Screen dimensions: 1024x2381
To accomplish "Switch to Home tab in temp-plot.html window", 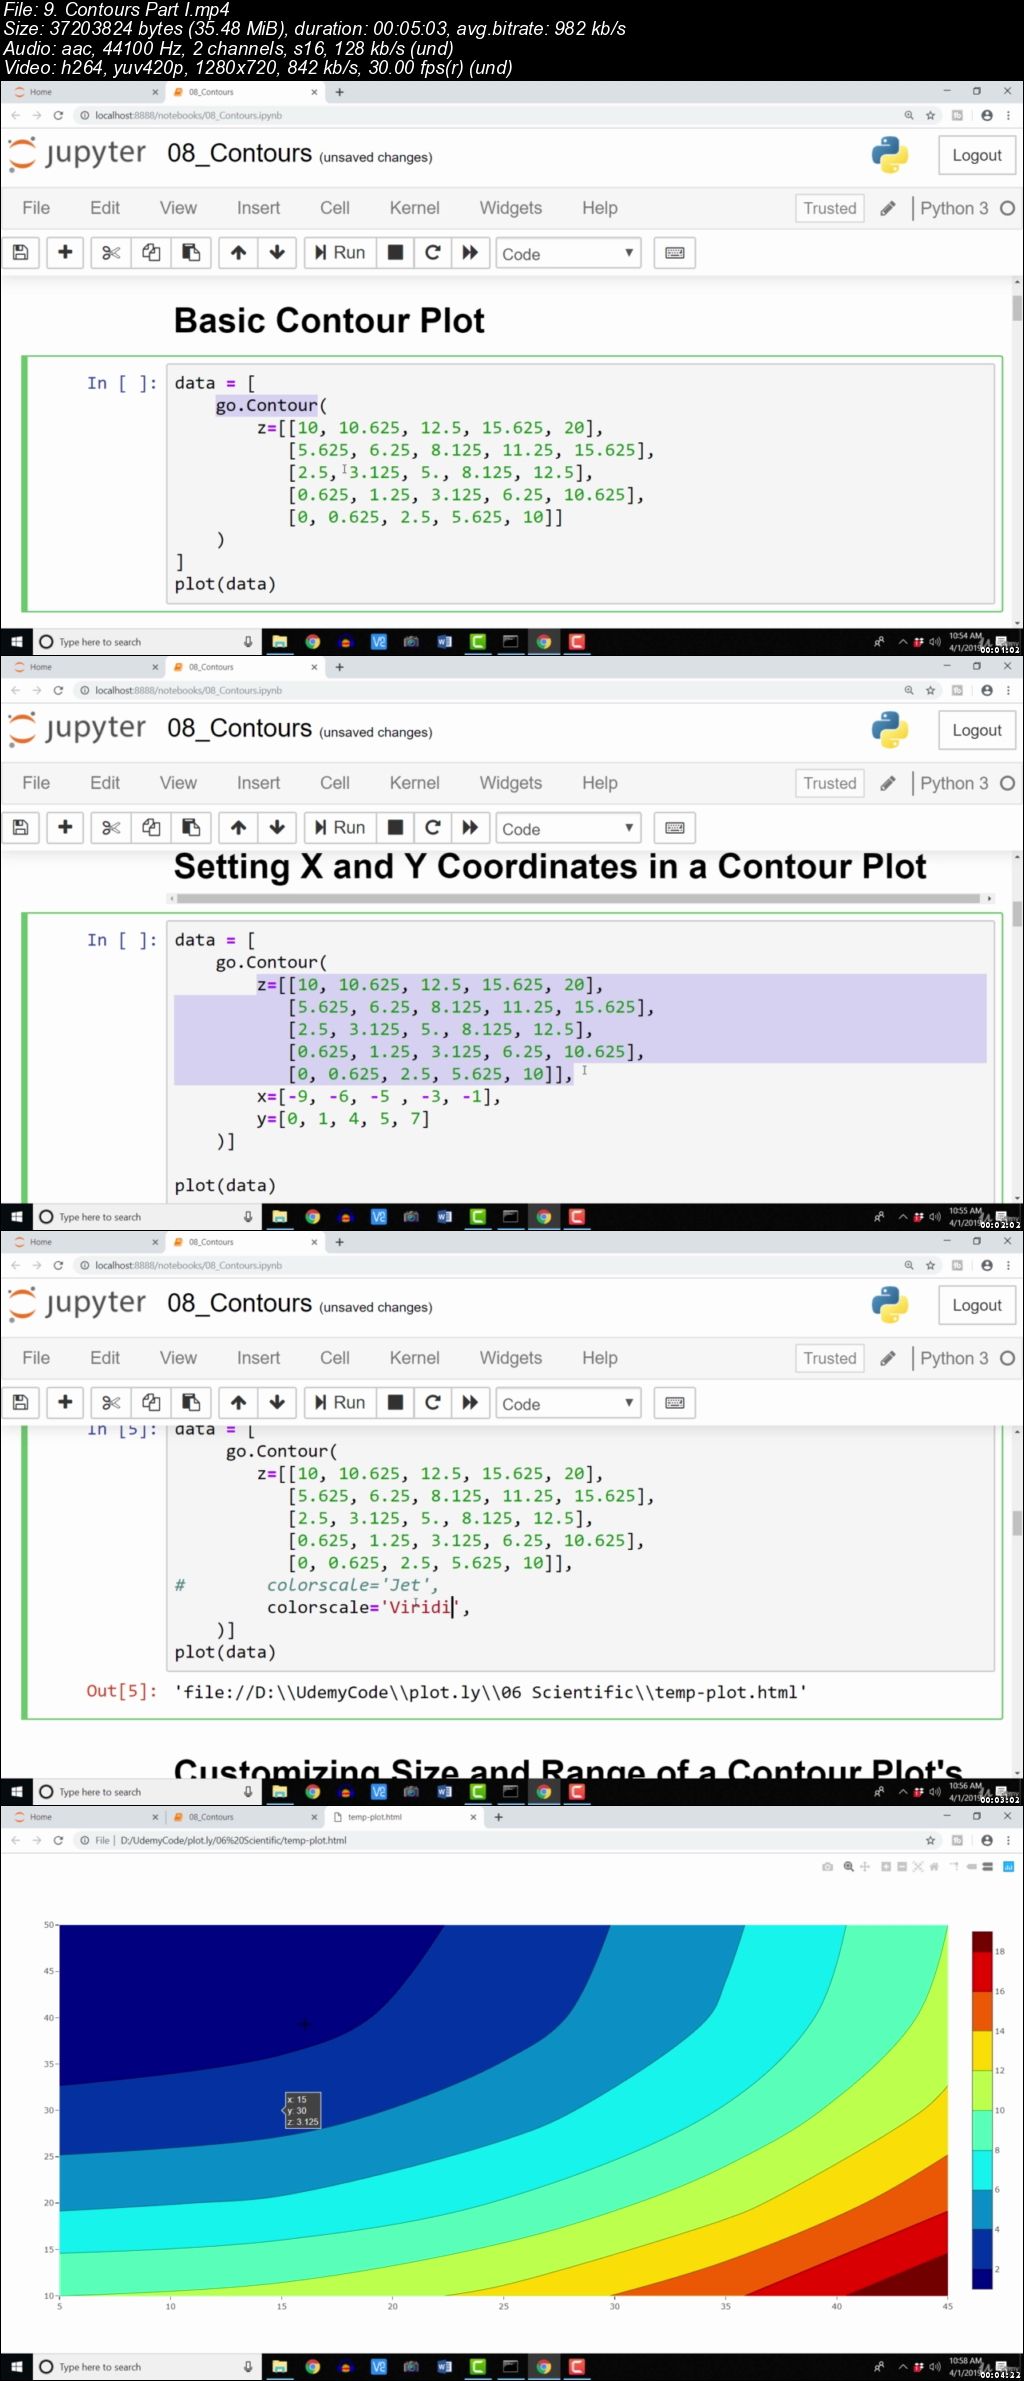I will pos(85,1817).
